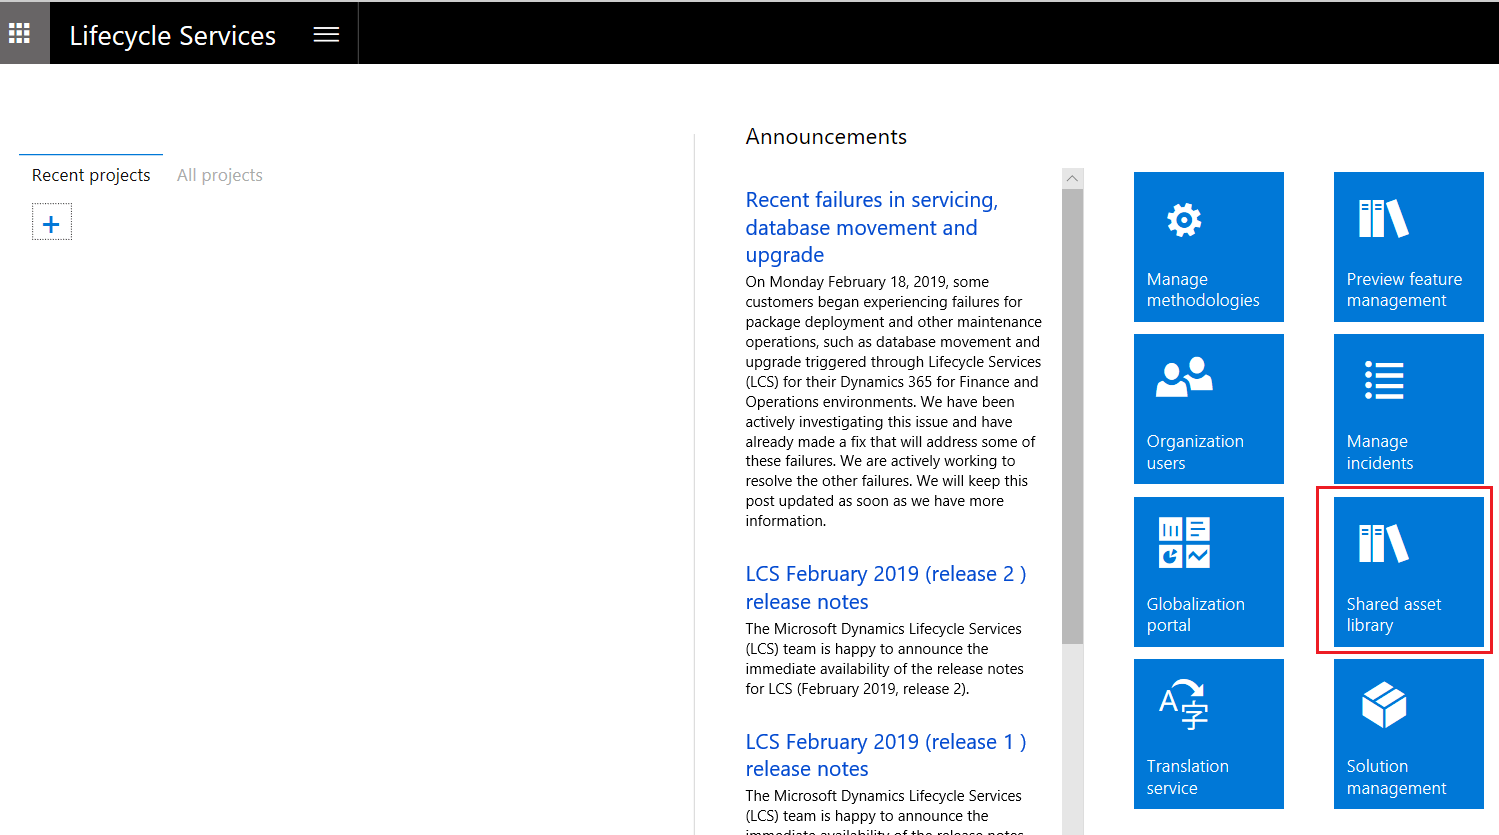Open the Solution management tile
This screenshot has height=835, width=1499.
[x=1408, y=734]
